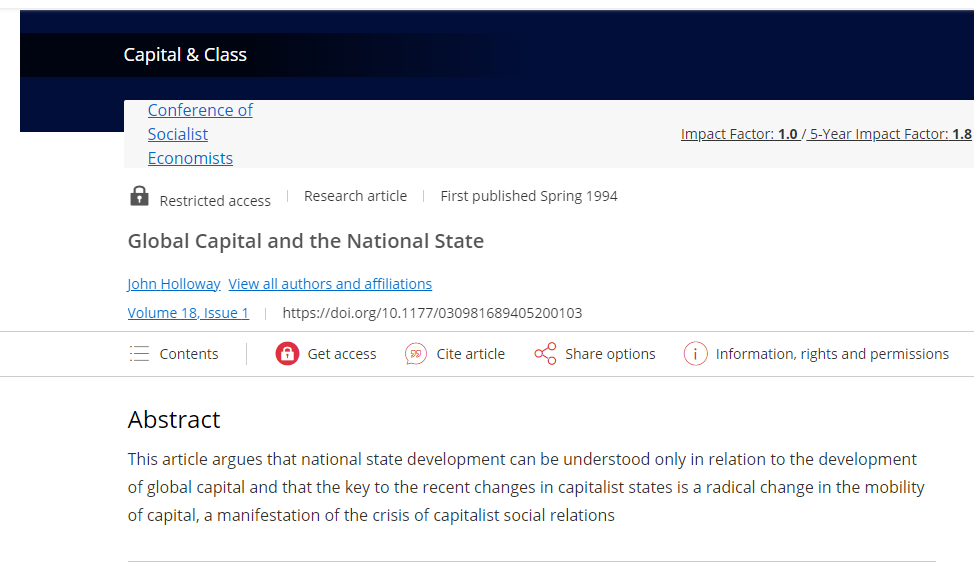Open Share options text
The image size is (974, 567).
(x=610, y=354)
